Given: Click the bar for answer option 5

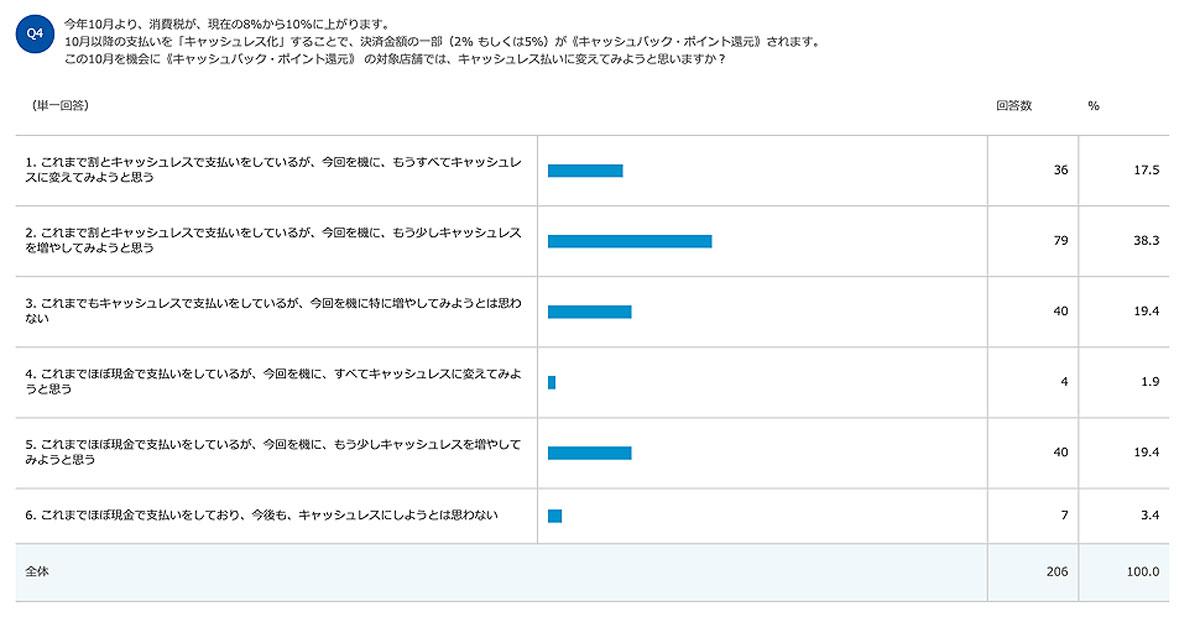Looking at the screenshot, I should click(589, 453).
